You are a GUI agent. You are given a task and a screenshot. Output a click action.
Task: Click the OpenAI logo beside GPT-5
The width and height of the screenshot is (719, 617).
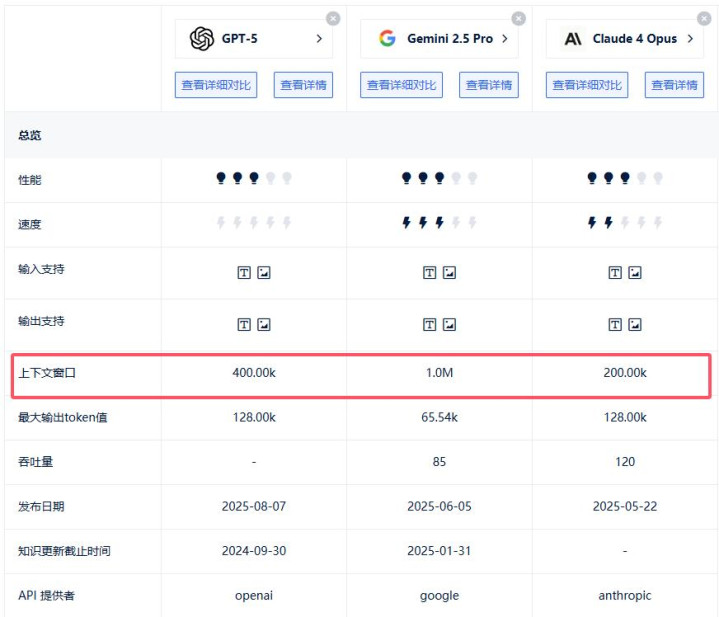coord(202,39)
